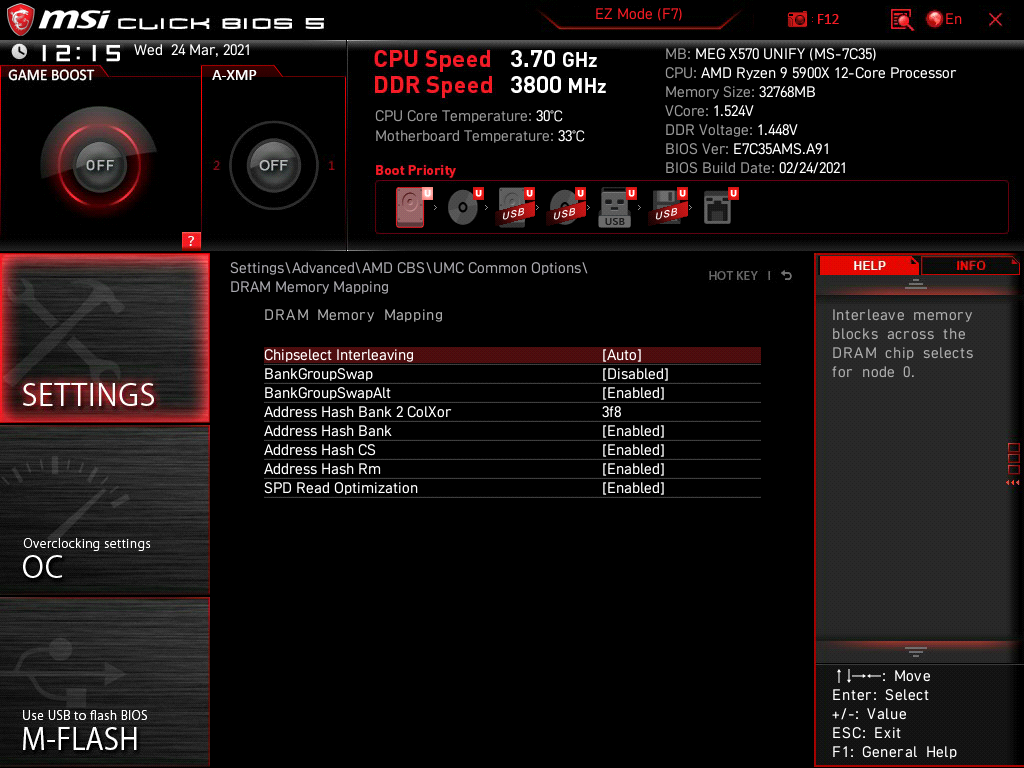Screen dimensions: 1024x768
Task: Click the time display 12:15
Action: [x=81, y=52]
